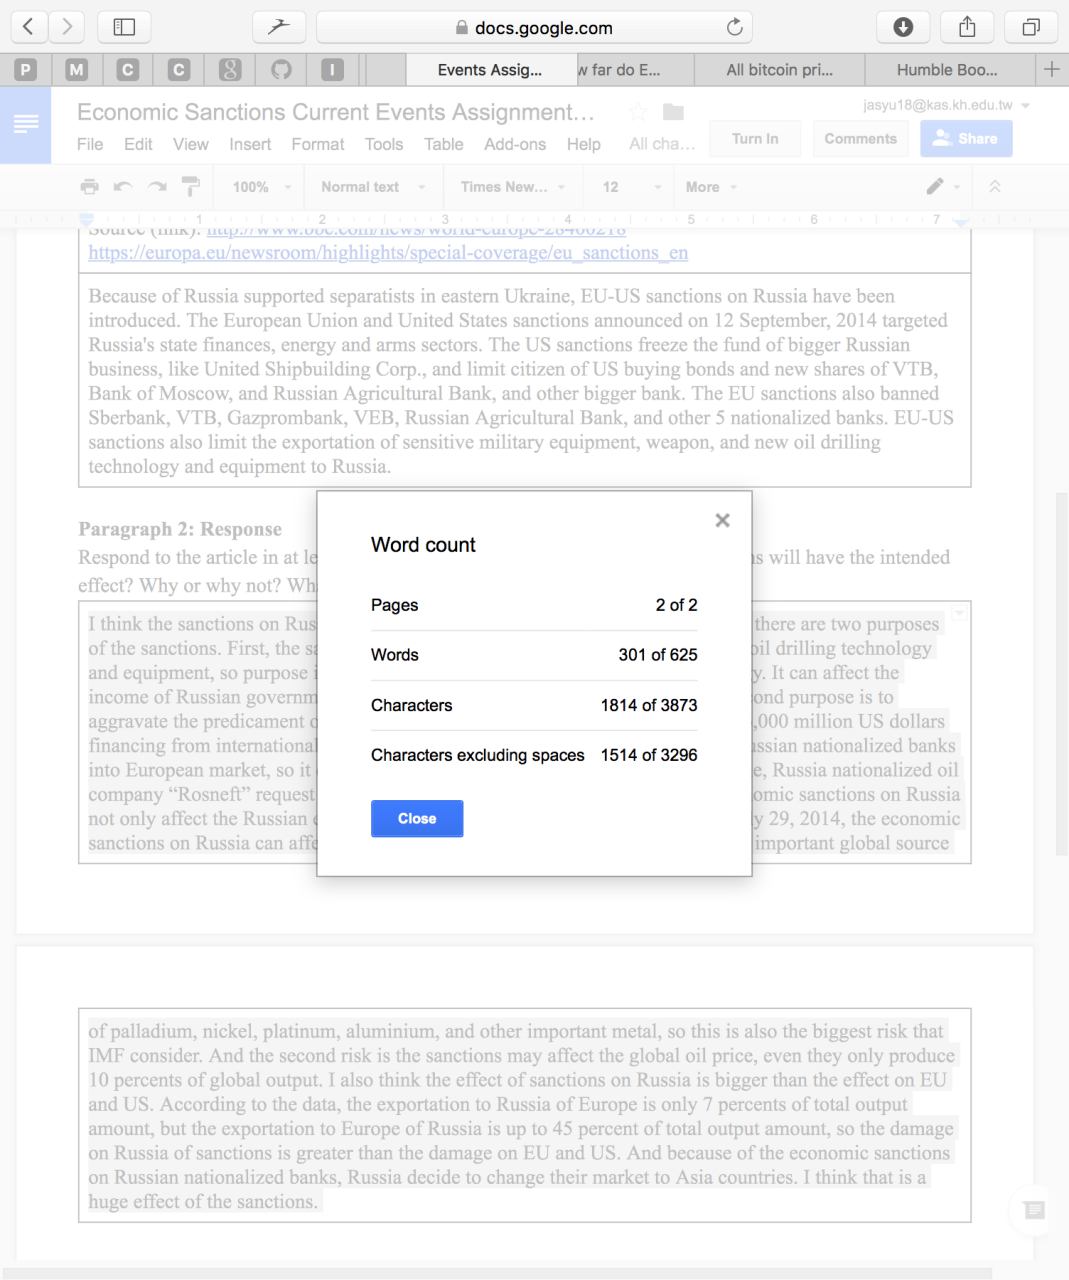Click the undo arrow icon
Image resolution: width=1069 pixels, height=1280 pixels.
click(x=123, y=187)
